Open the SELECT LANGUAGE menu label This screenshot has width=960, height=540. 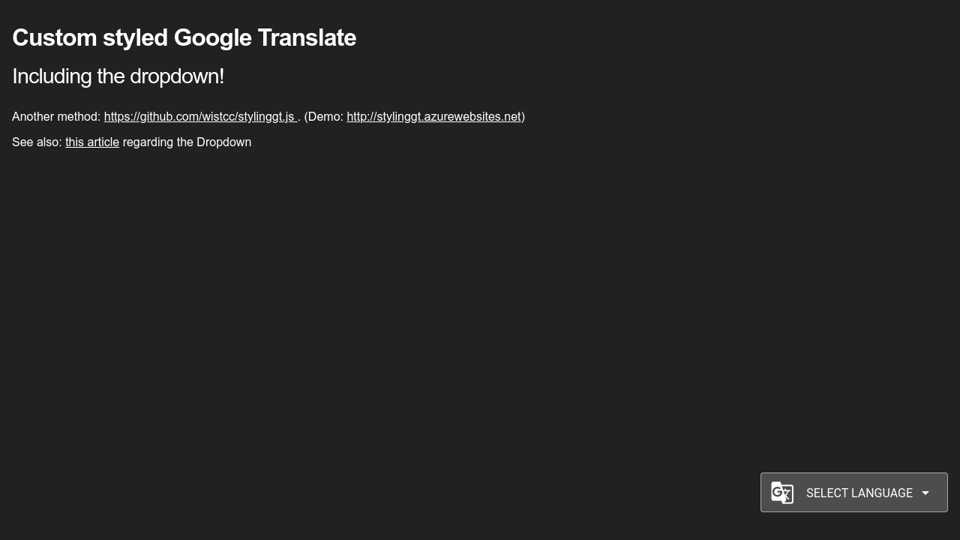tap(859, 493)
